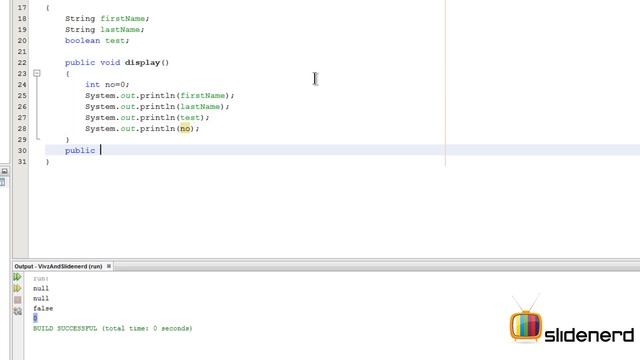The image size is (640, 360).
Task: Click the 'run:' line in Output
Action: (x=41, y=278)
